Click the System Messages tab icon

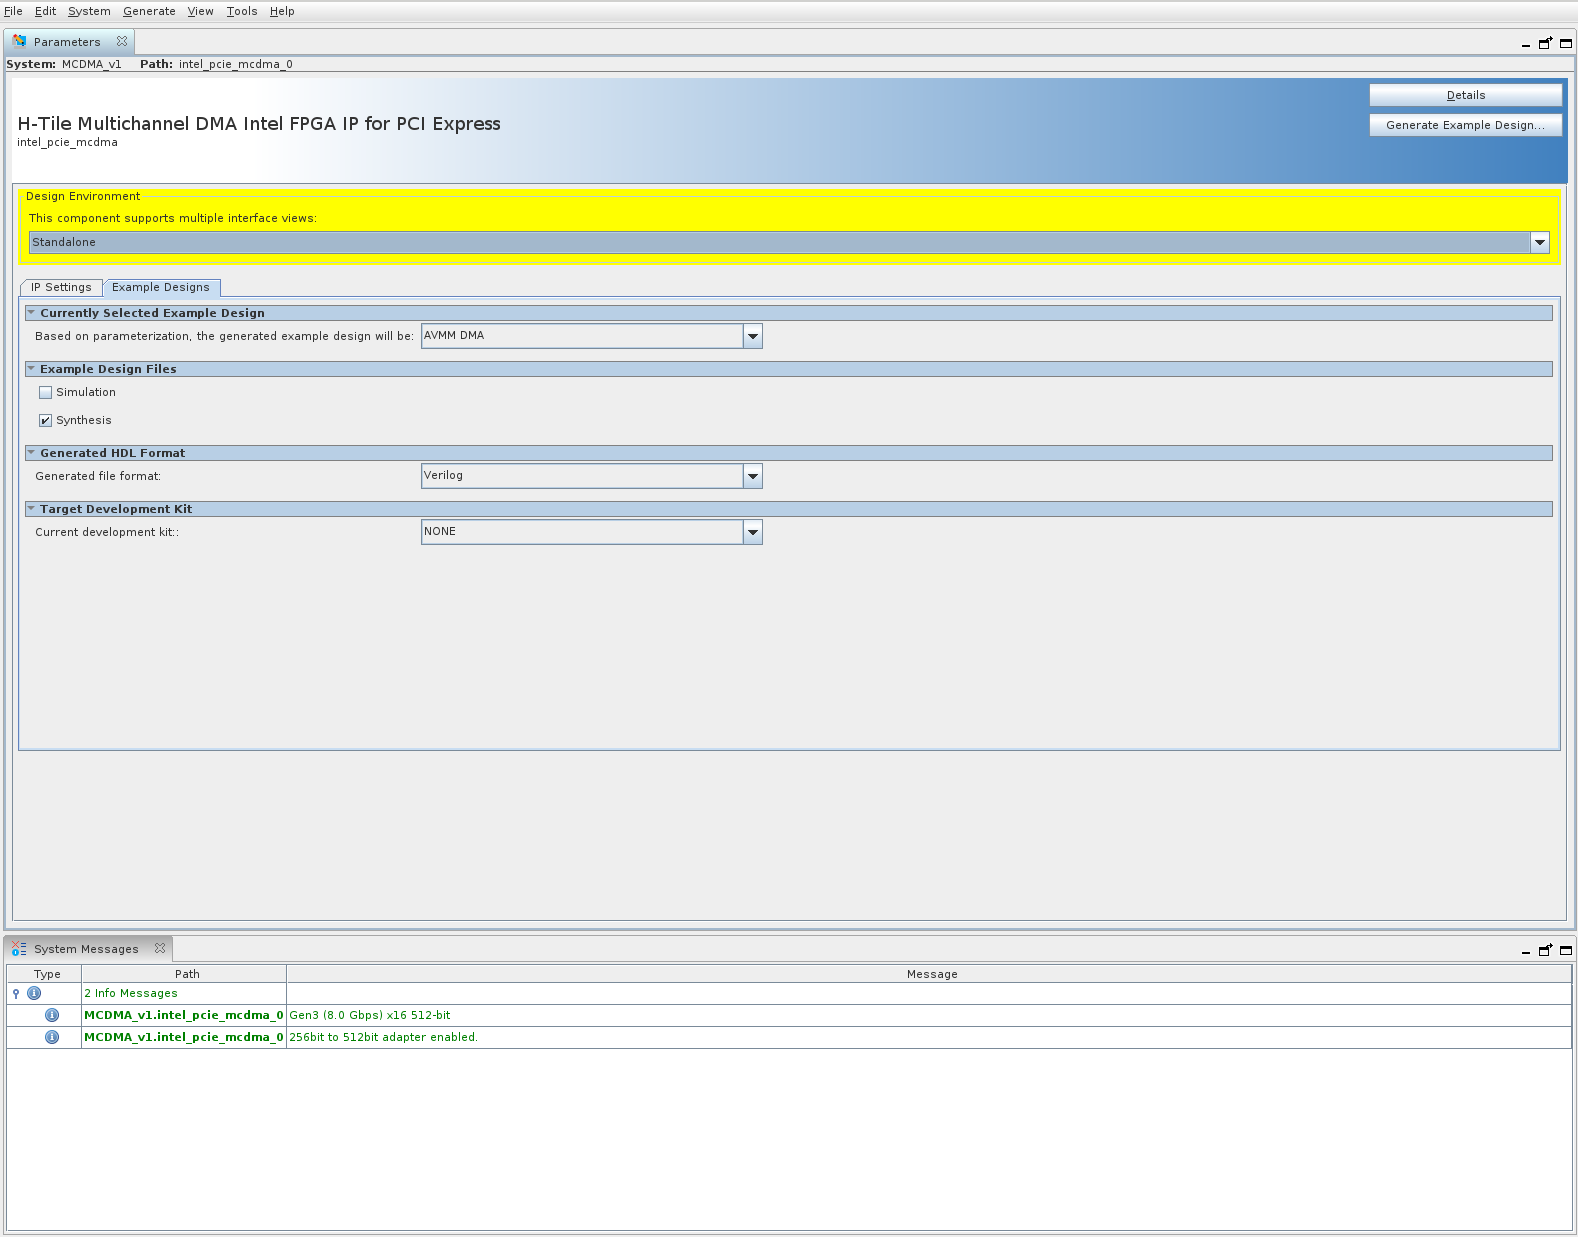click(19, 949)
